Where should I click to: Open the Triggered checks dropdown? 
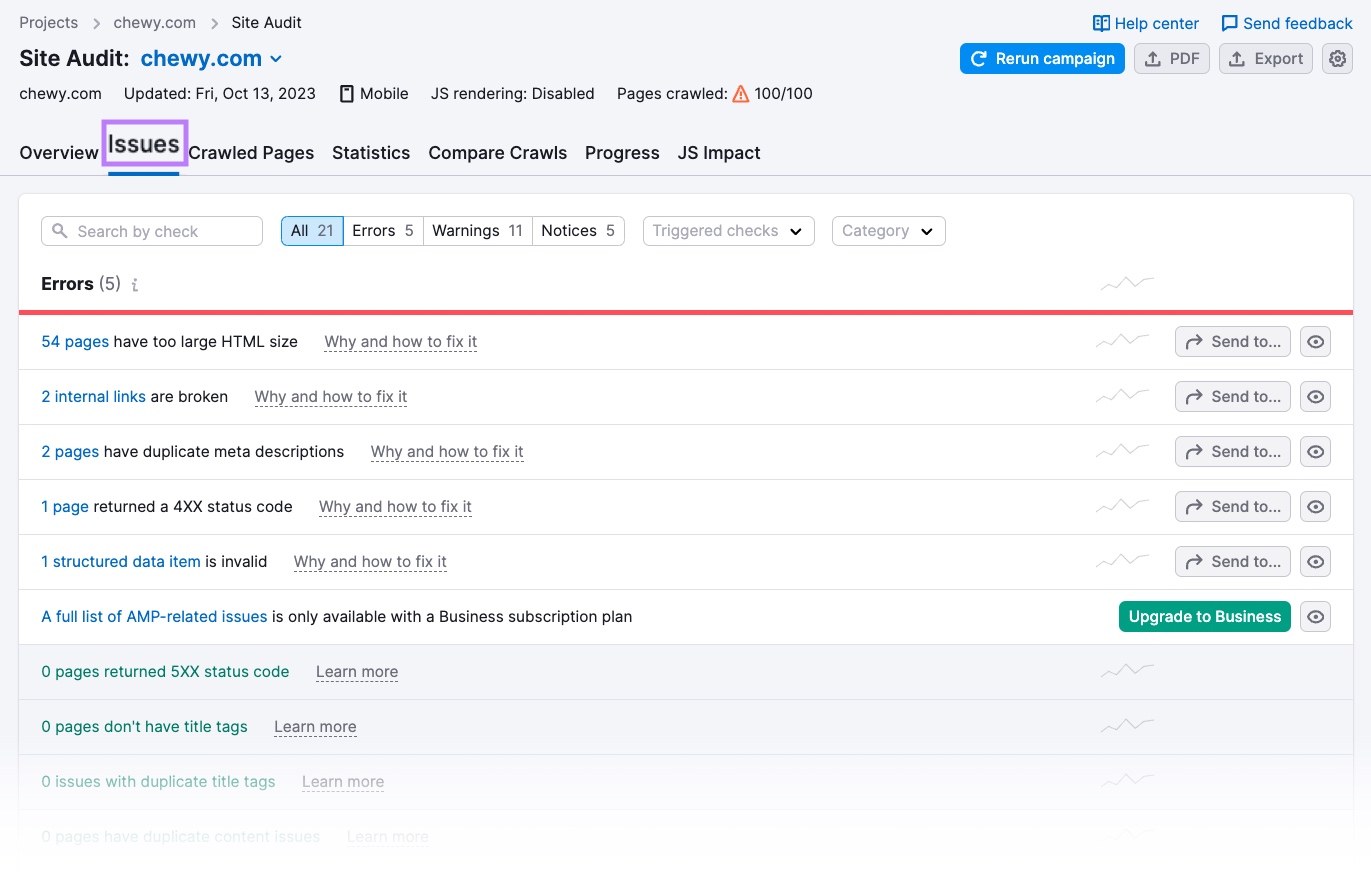[728, 231]
